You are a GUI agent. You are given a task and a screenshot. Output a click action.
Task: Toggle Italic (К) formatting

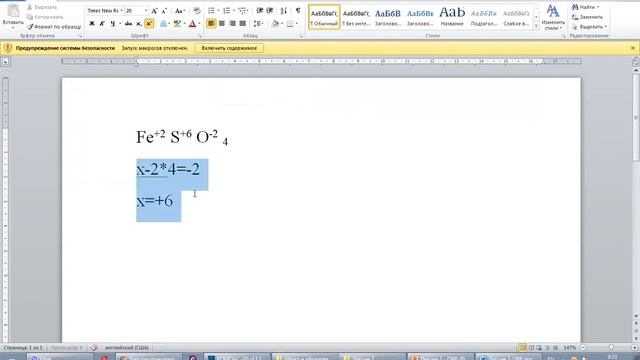pos(102,24)
